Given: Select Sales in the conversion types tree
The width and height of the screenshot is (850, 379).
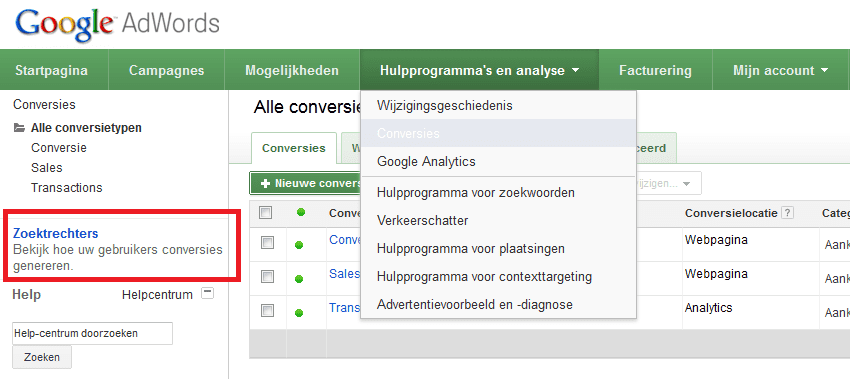Looking at the screenshot, I should tap(47, 168).
